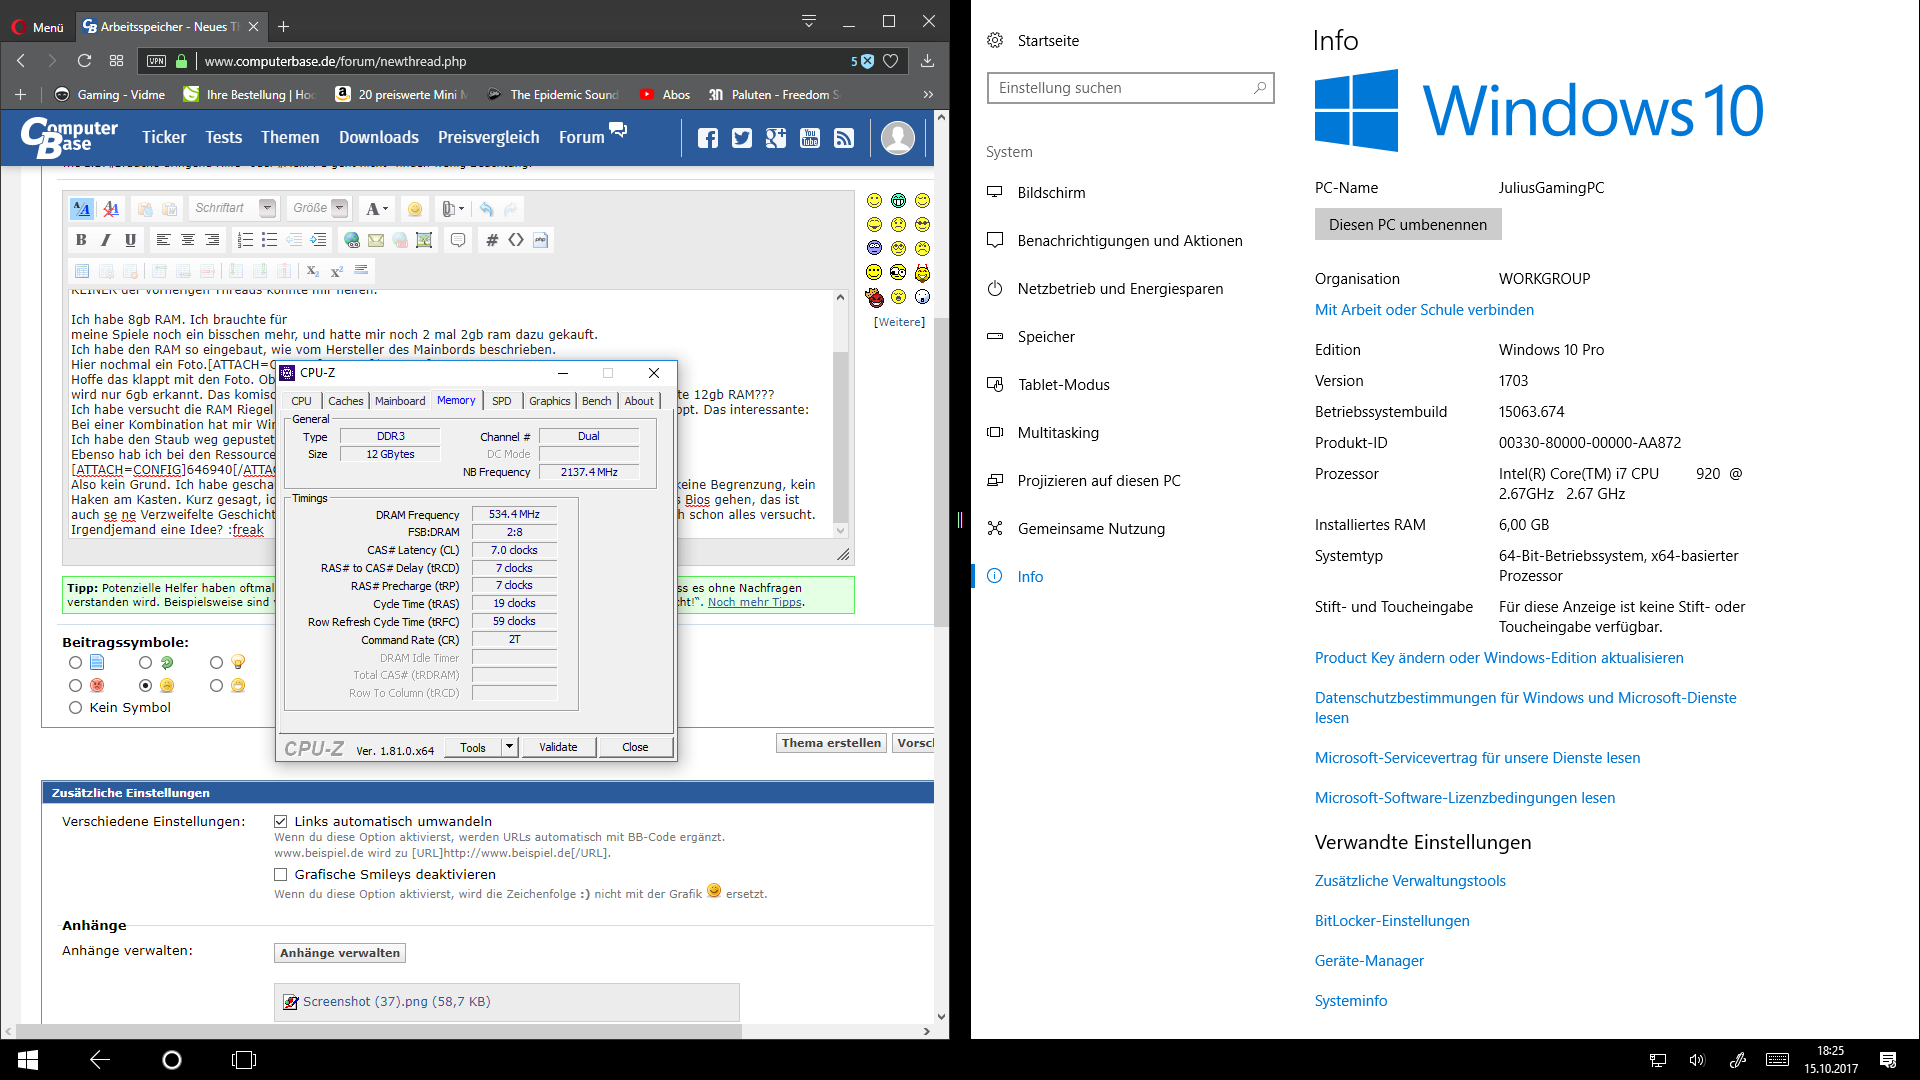Click the italic formatting icon
The width and height of the screenshot is (1920, 1080).
[105, 240]
